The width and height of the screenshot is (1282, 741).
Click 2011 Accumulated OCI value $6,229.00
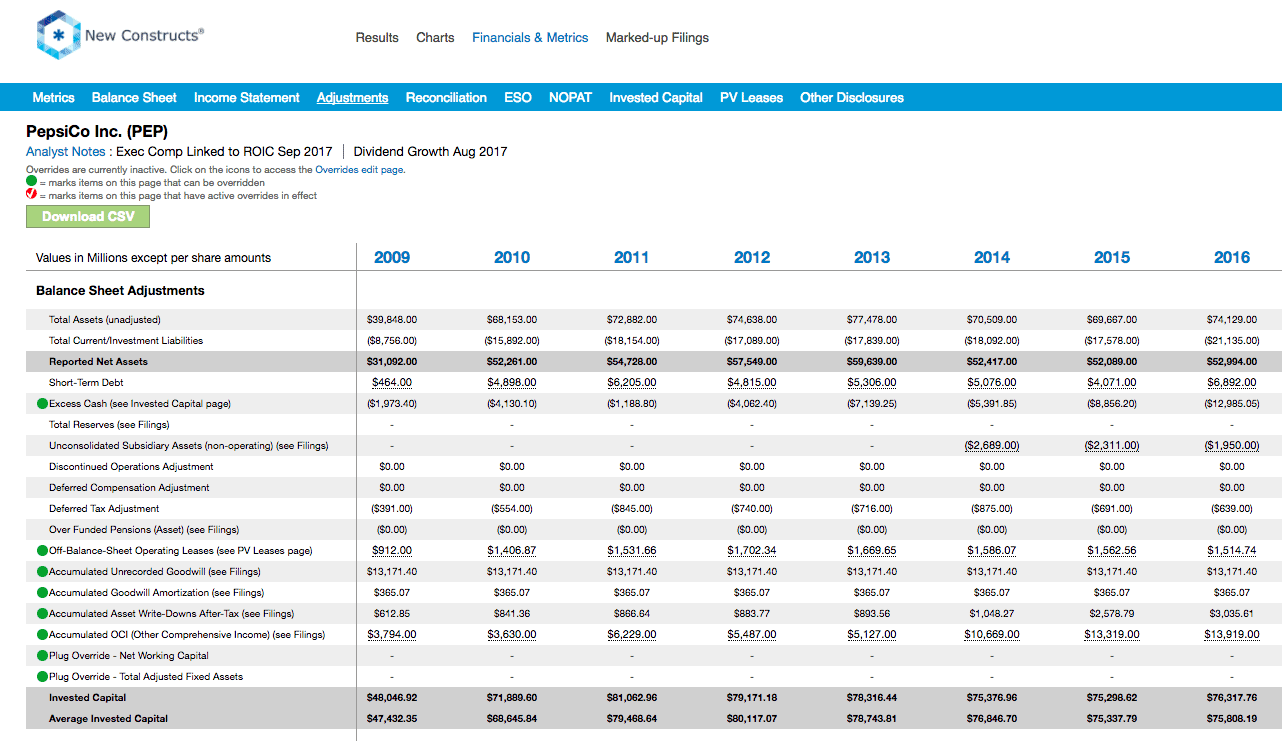coord(632,635)
